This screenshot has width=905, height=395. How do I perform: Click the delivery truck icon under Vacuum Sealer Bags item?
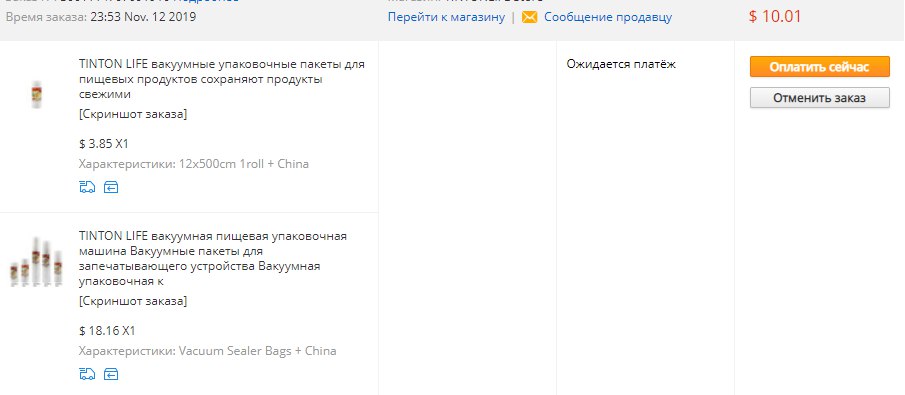pyautogui.click(x=87, y=374)
